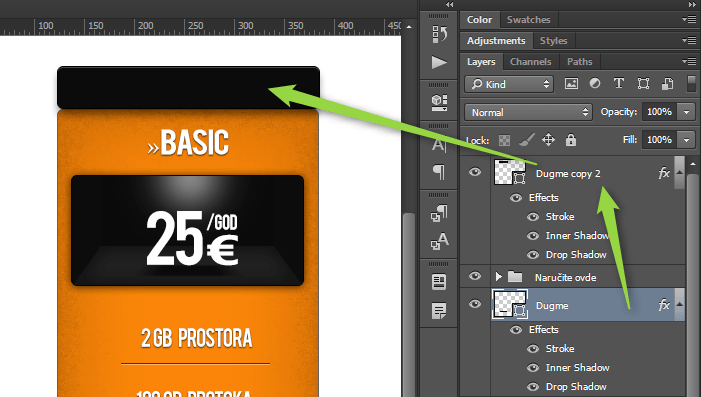Image resolution: width=701 pixels, height=397 pixels.
Task: Toggle layer filtering on/off switch
Action: (x=692, y=84)
